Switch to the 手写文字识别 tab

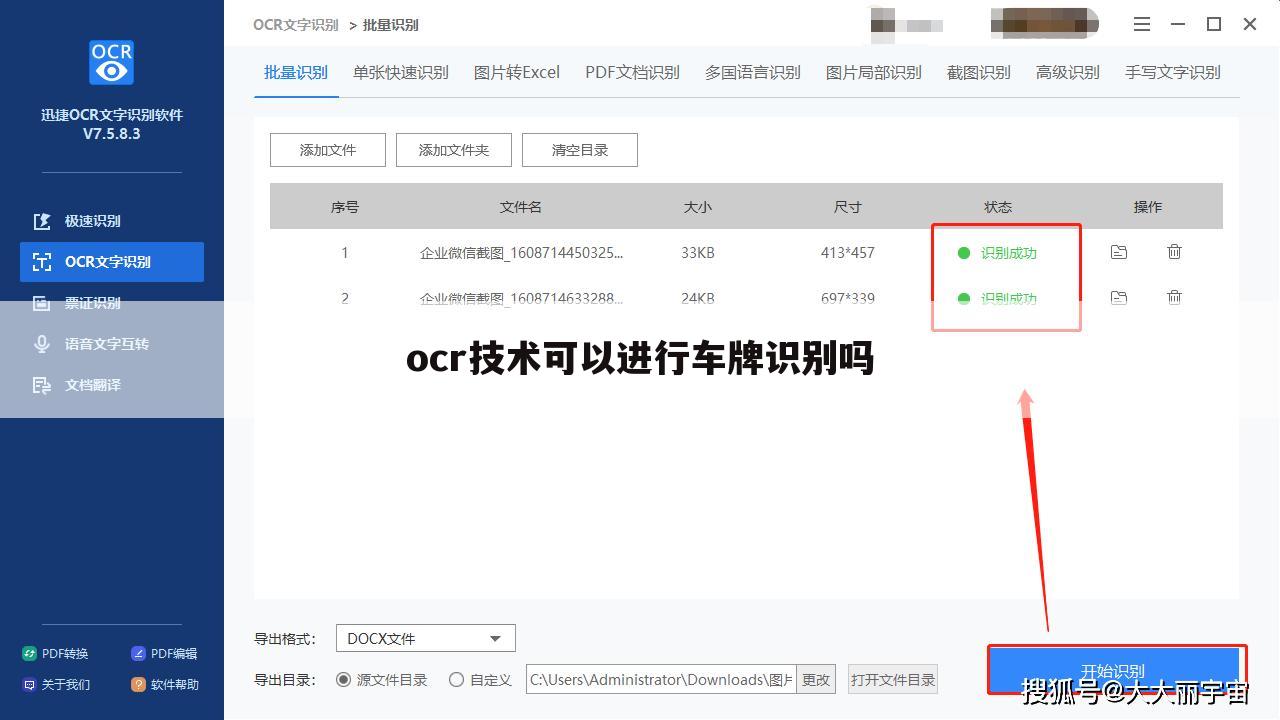pos(1173,72)
